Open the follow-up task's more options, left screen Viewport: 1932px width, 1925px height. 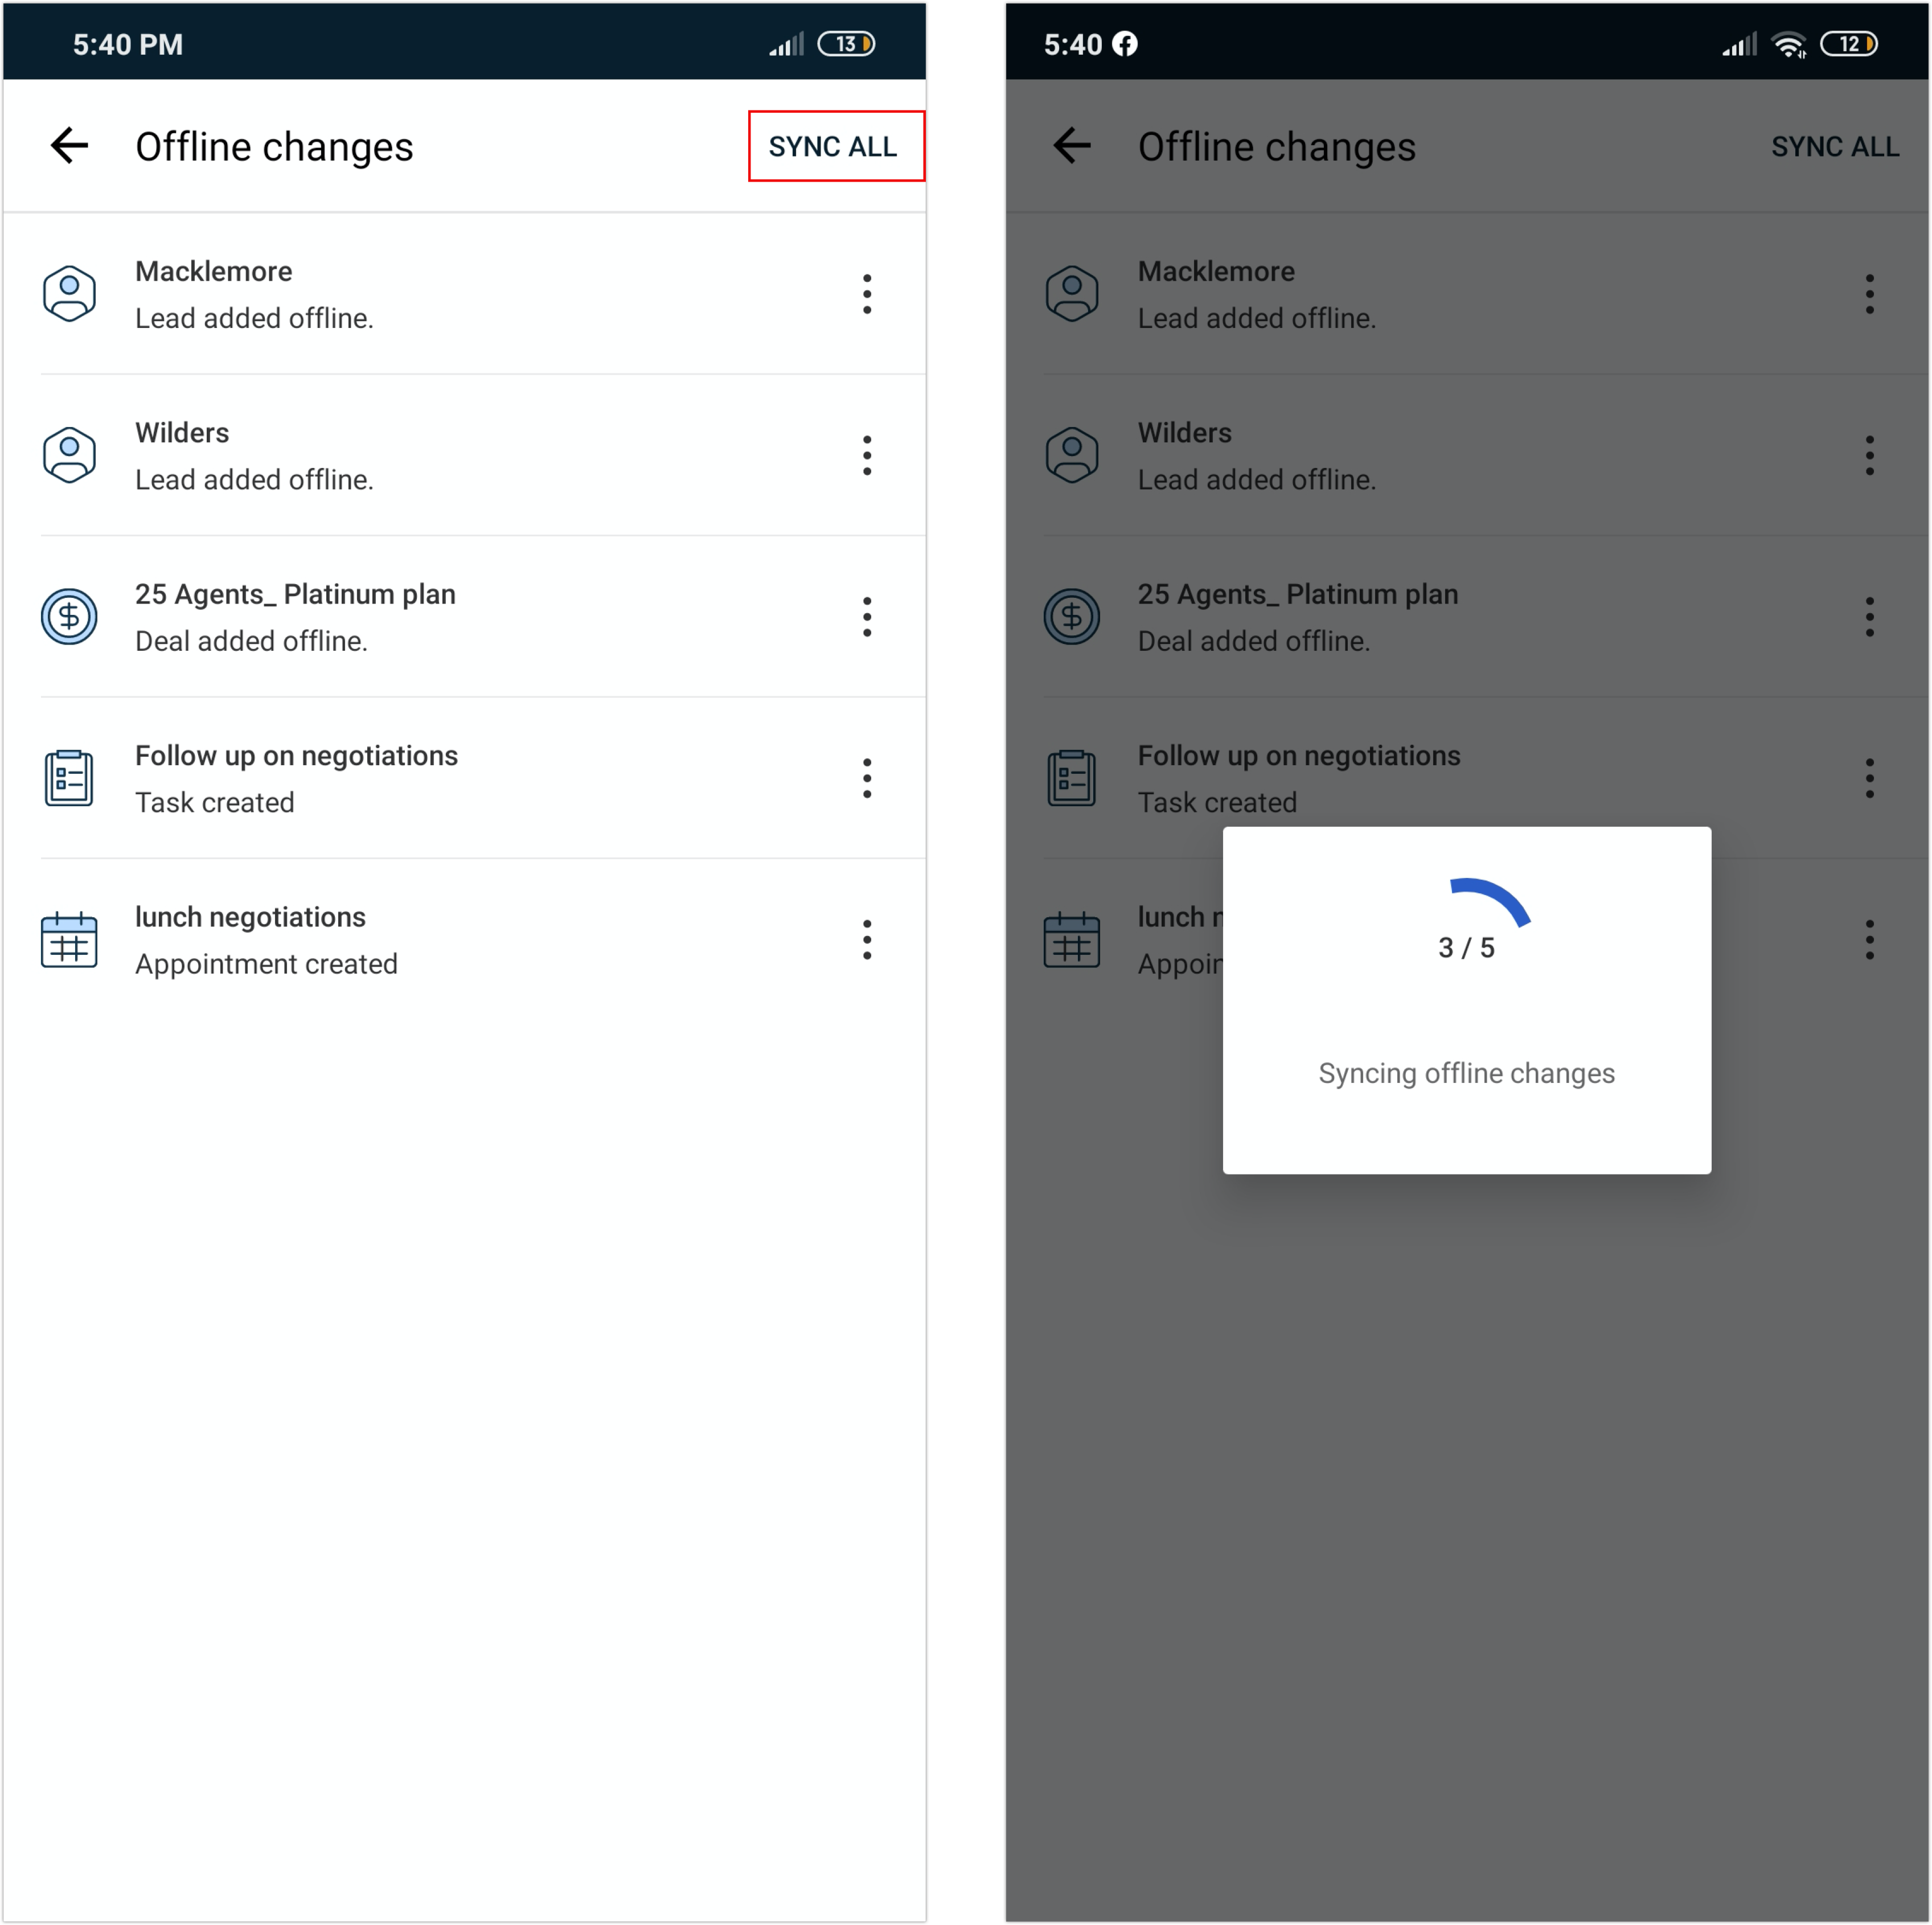point(867,778)
